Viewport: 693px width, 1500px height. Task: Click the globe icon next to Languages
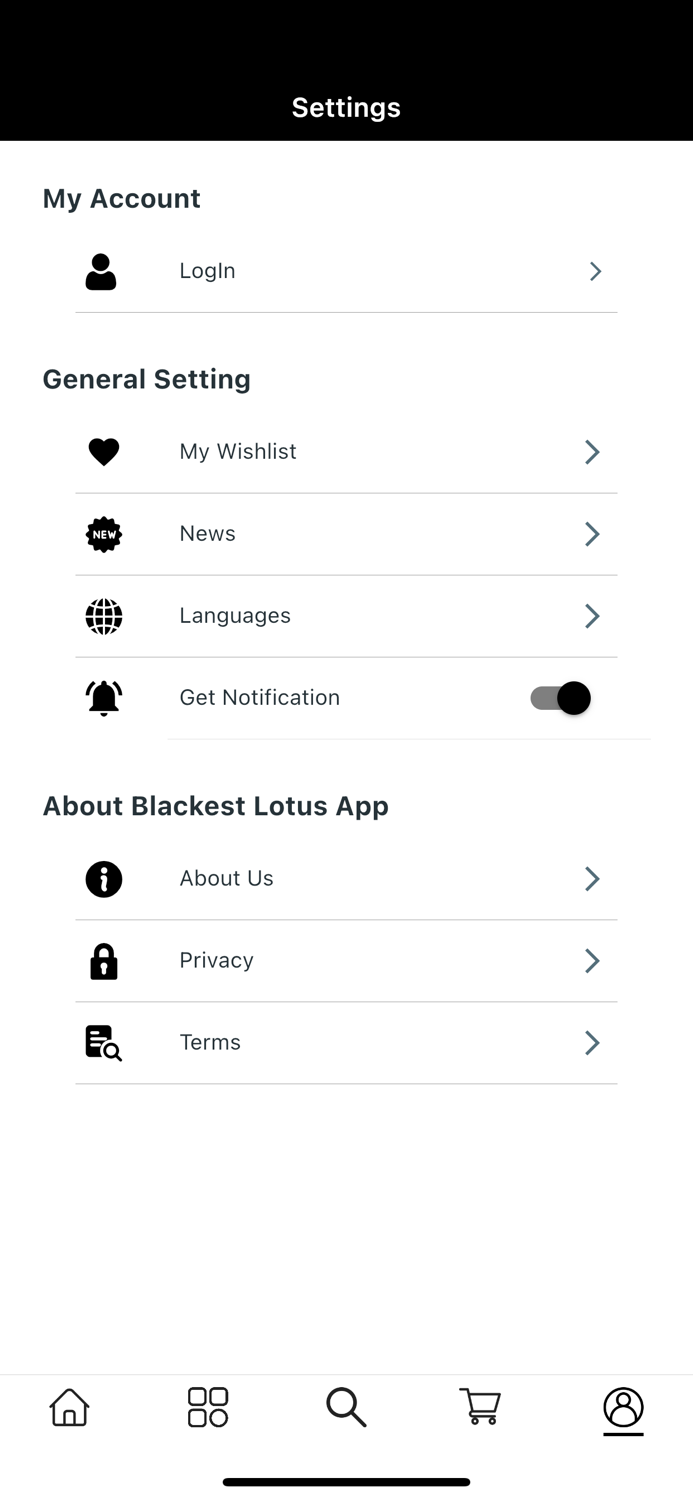tap(103, 616)
